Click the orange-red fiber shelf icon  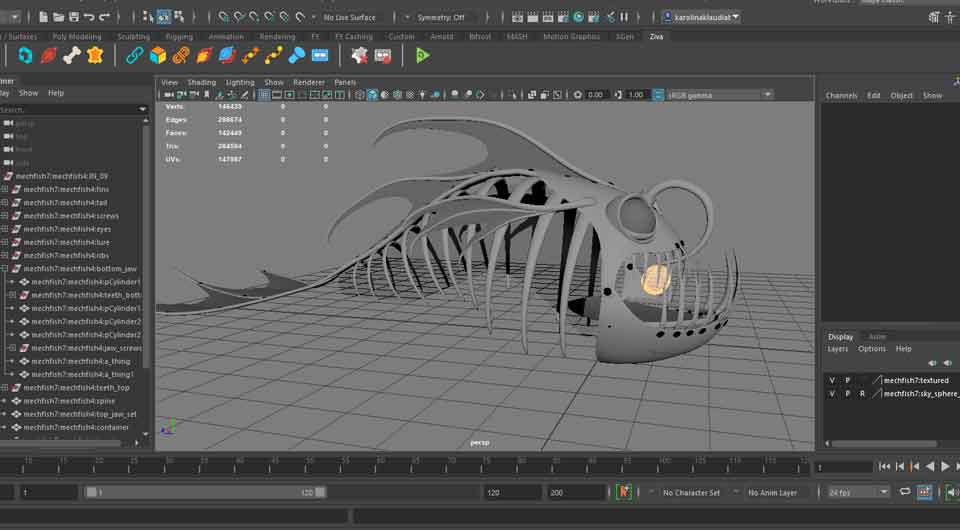click(x=204, y=56)
